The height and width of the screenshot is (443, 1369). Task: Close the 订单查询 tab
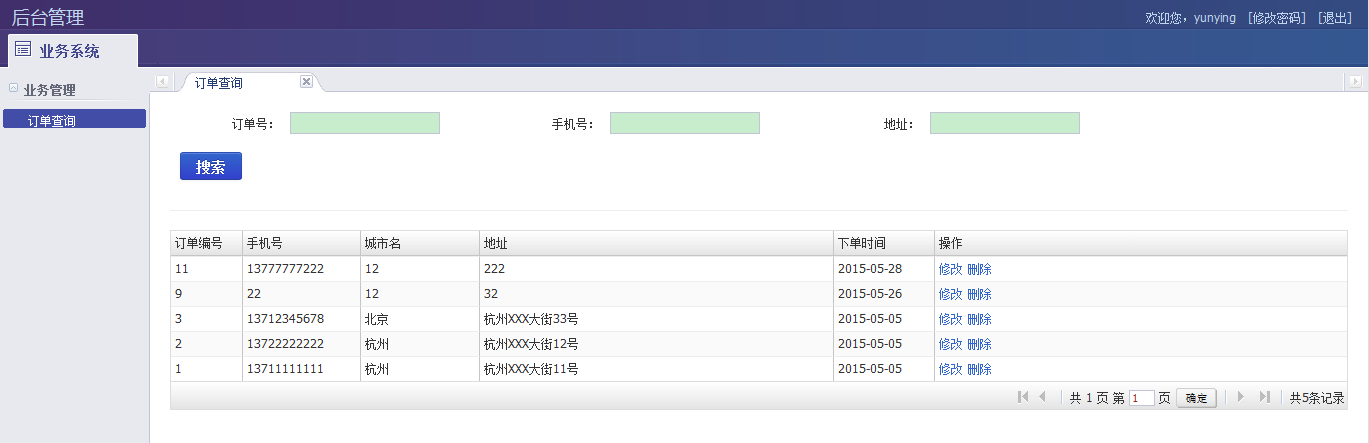coord(307,82)
